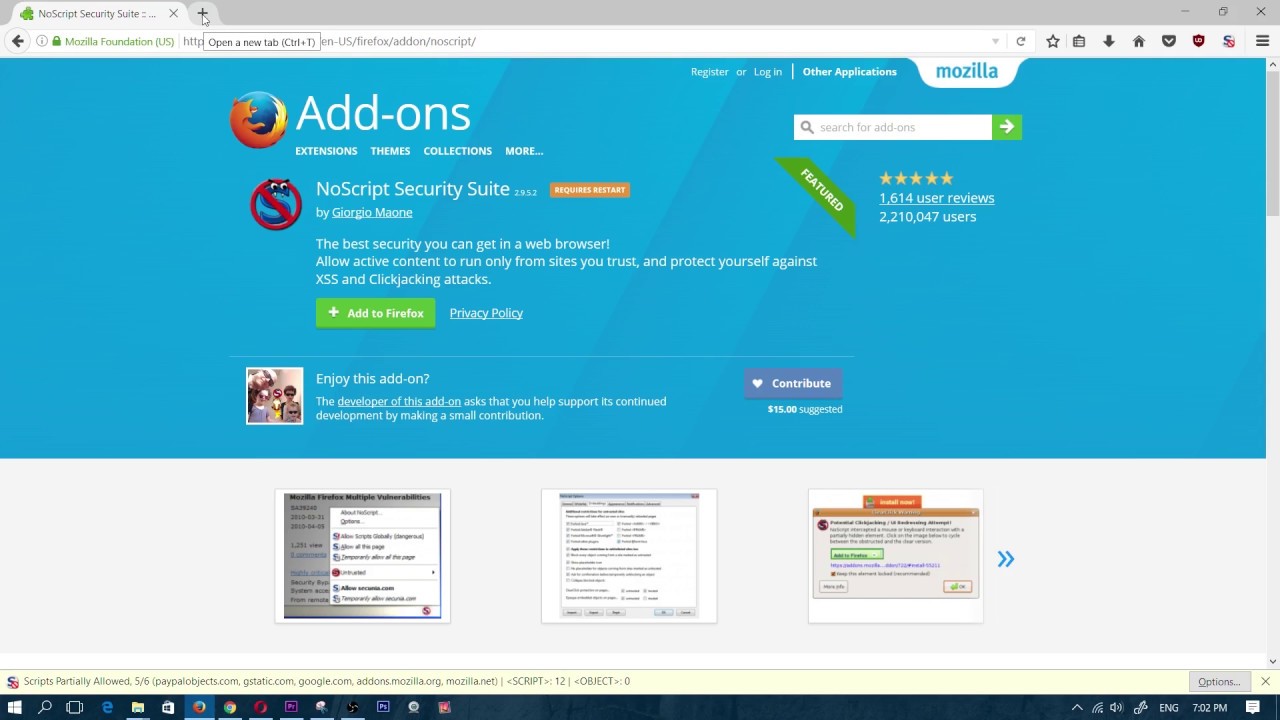Close the NoScript Security Suite tab
The height and width of the screenshot is (720, 1280).
[x=173, y=14]
